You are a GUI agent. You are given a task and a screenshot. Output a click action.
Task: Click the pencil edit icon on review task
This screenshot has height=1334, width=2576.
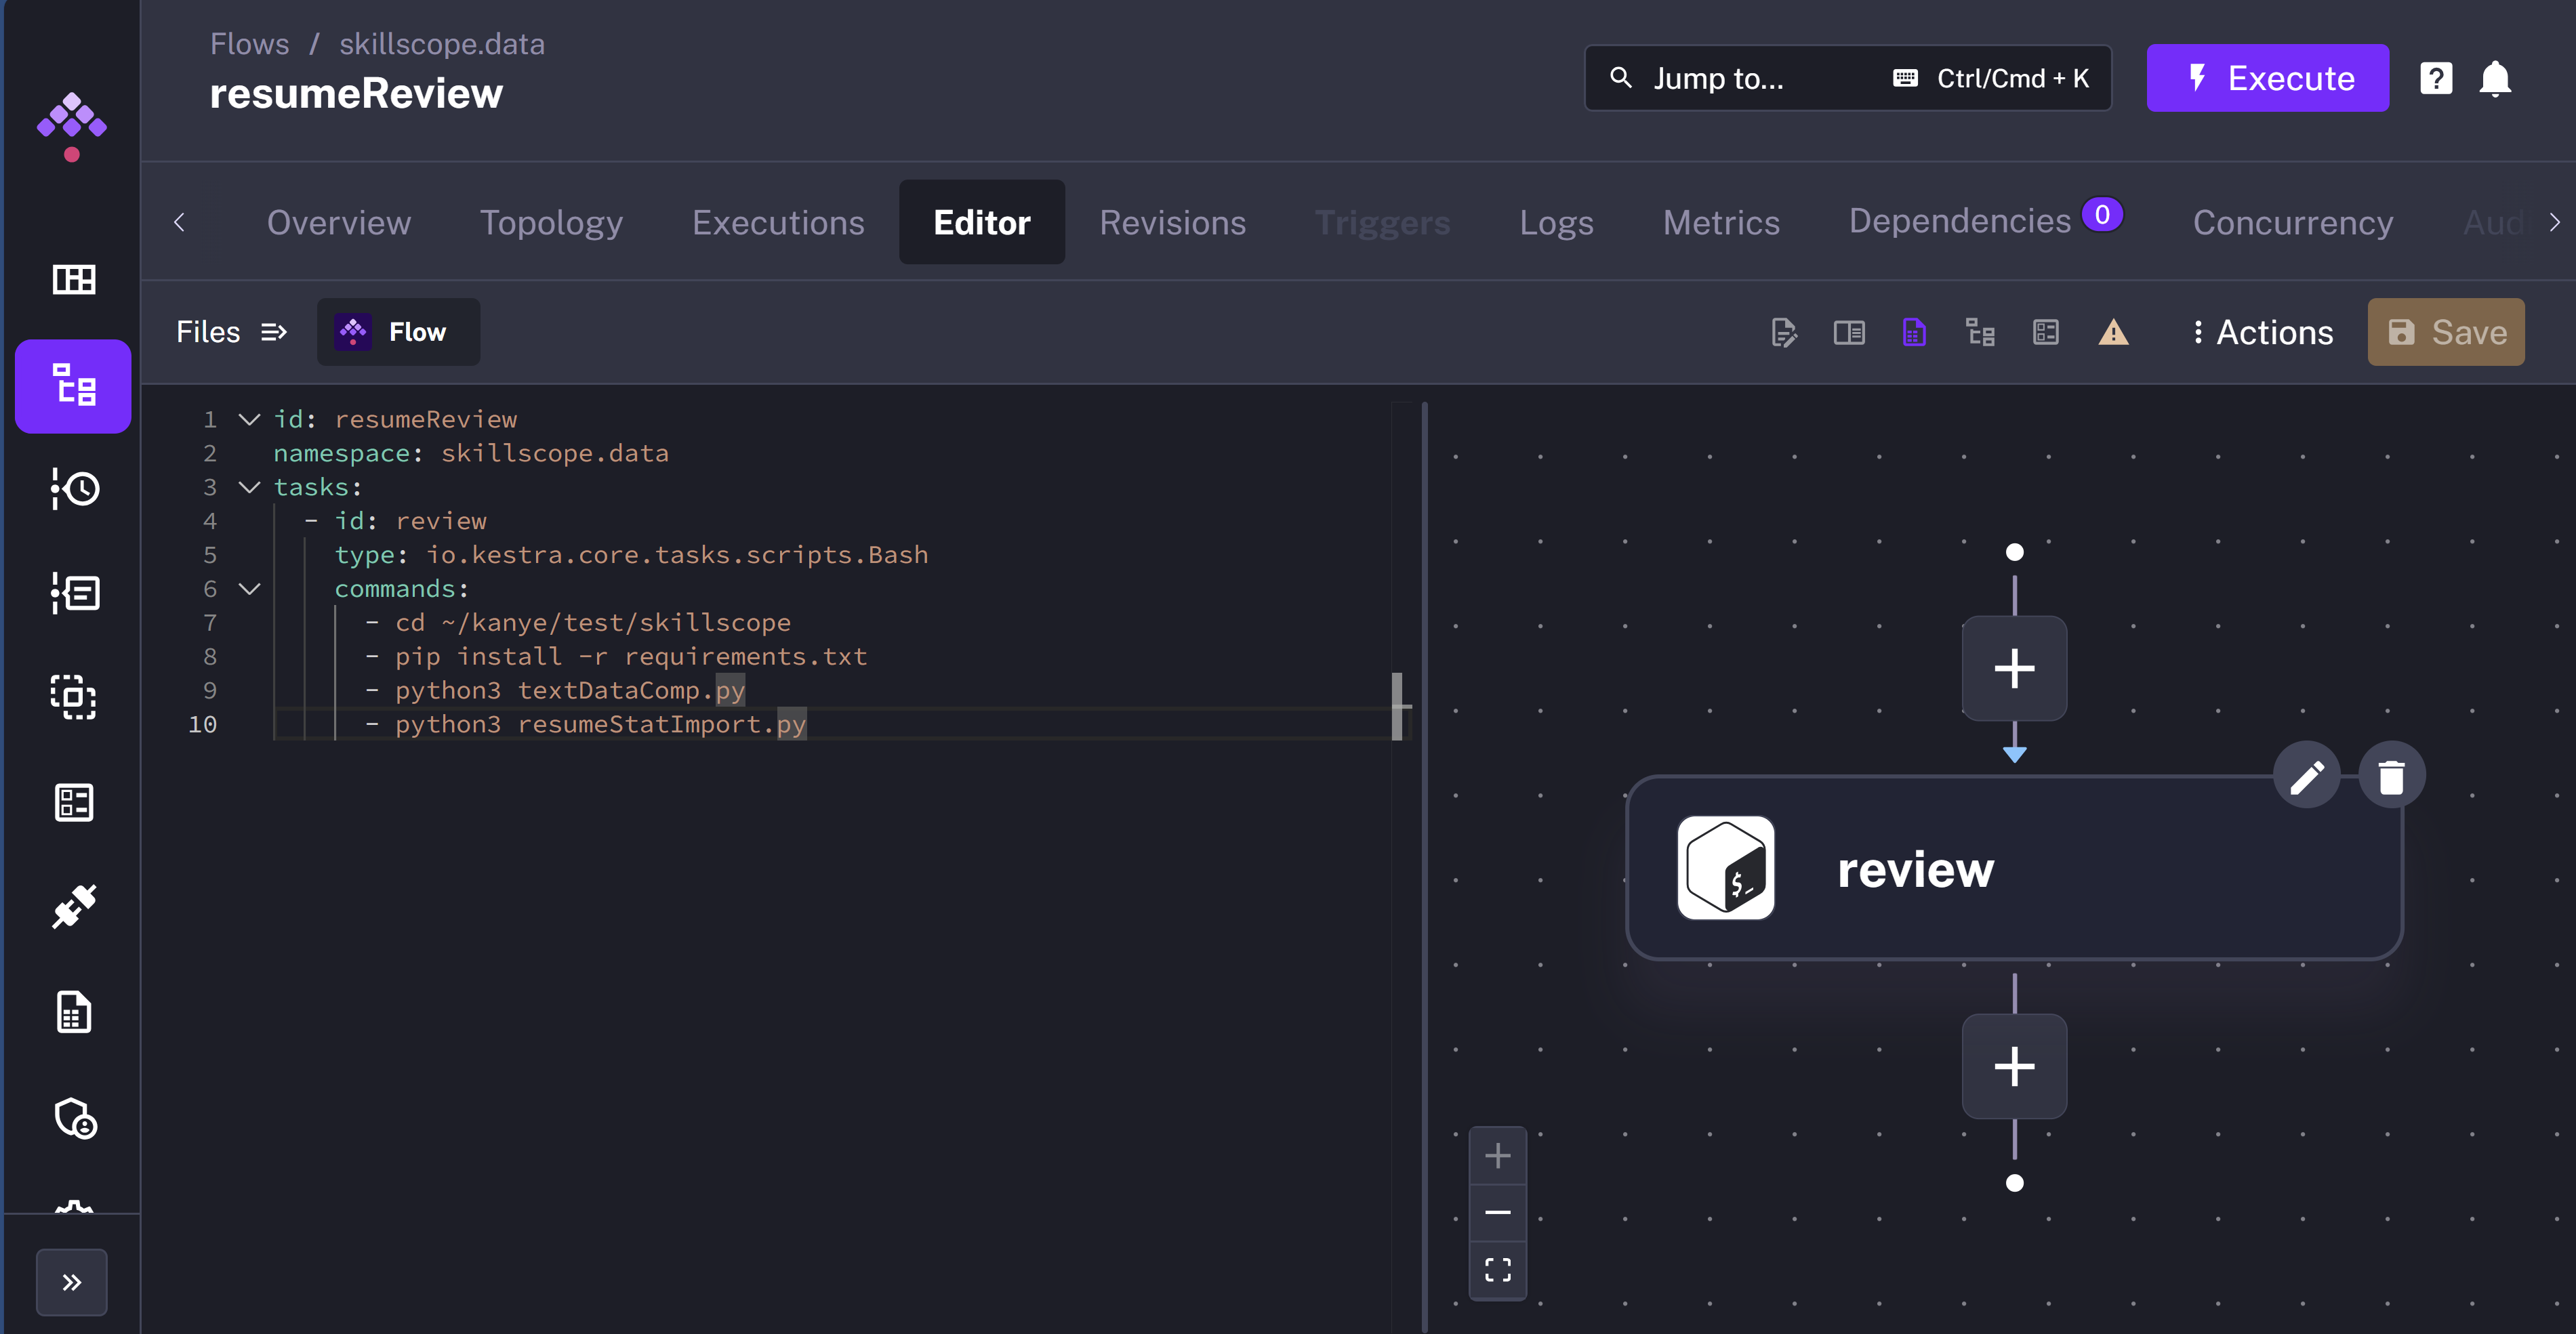pos(2306,776)
